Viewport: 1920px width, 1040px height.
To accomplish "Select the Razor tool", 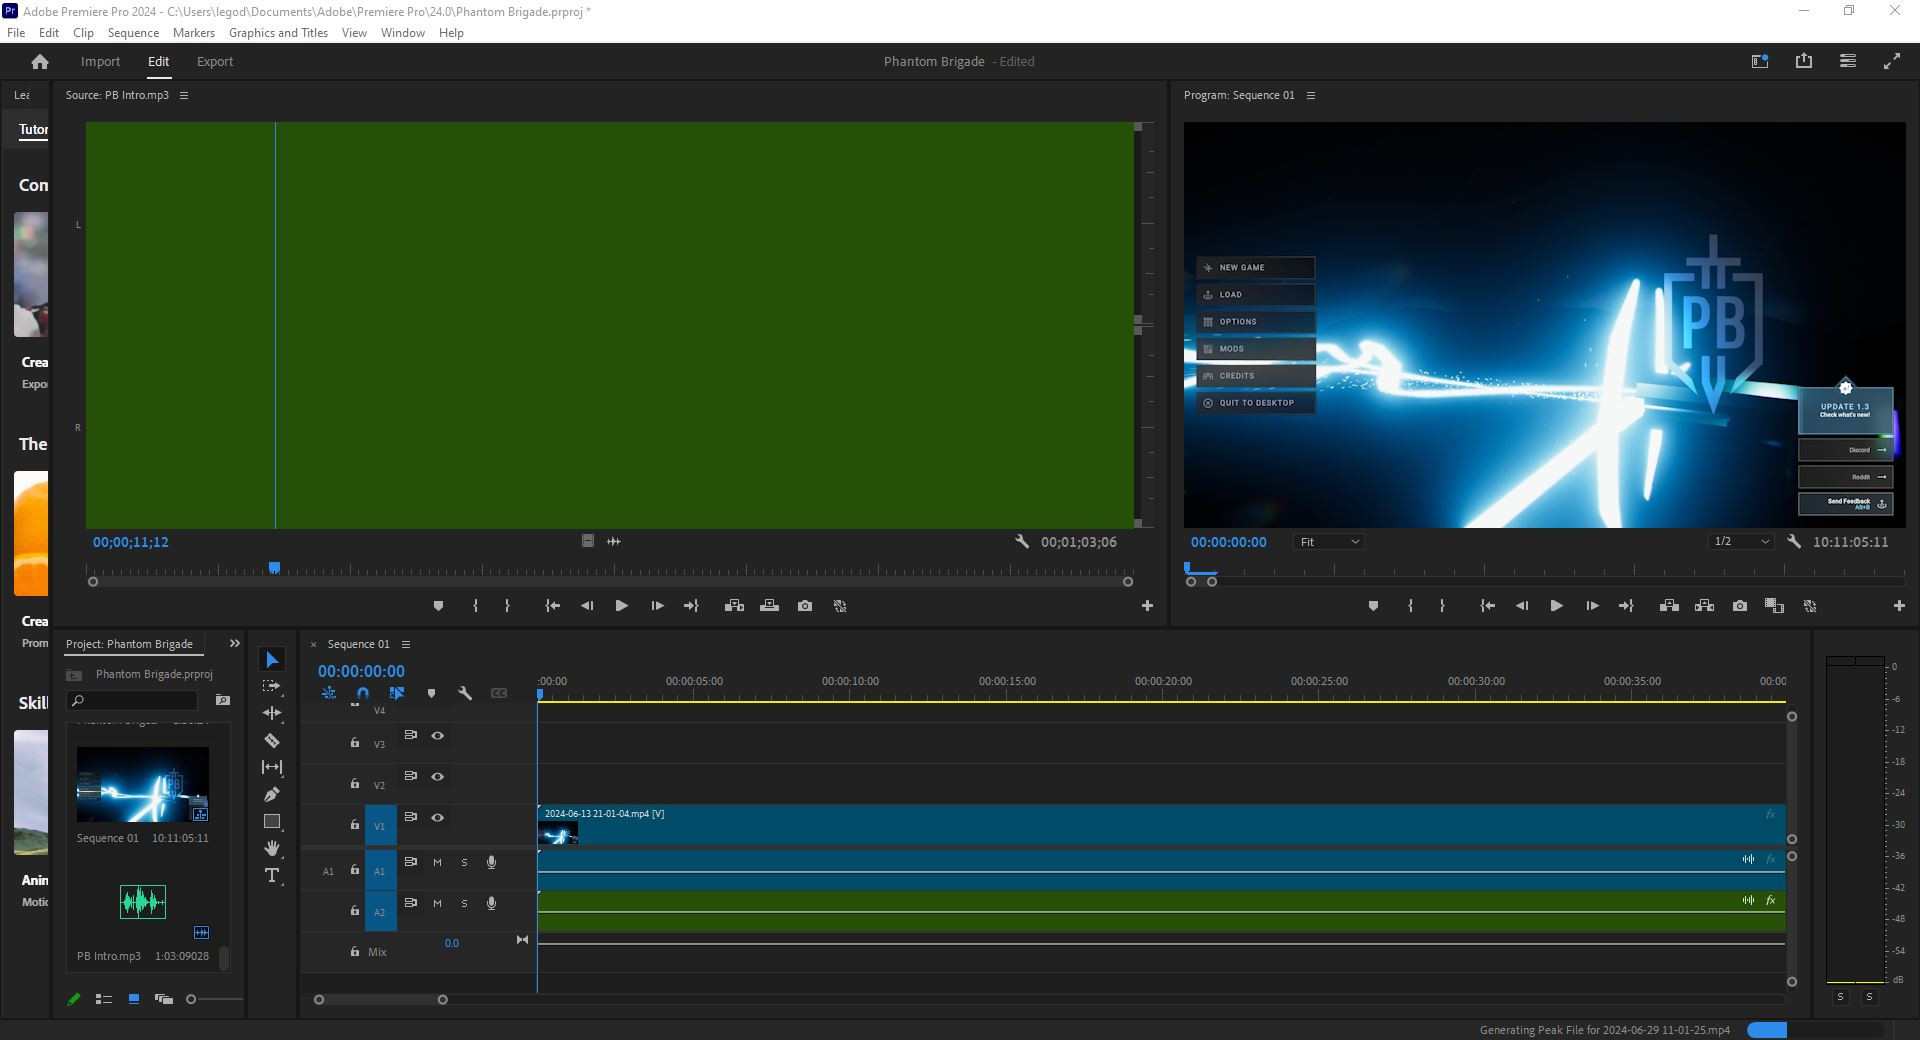I will (x=272, y=741).
